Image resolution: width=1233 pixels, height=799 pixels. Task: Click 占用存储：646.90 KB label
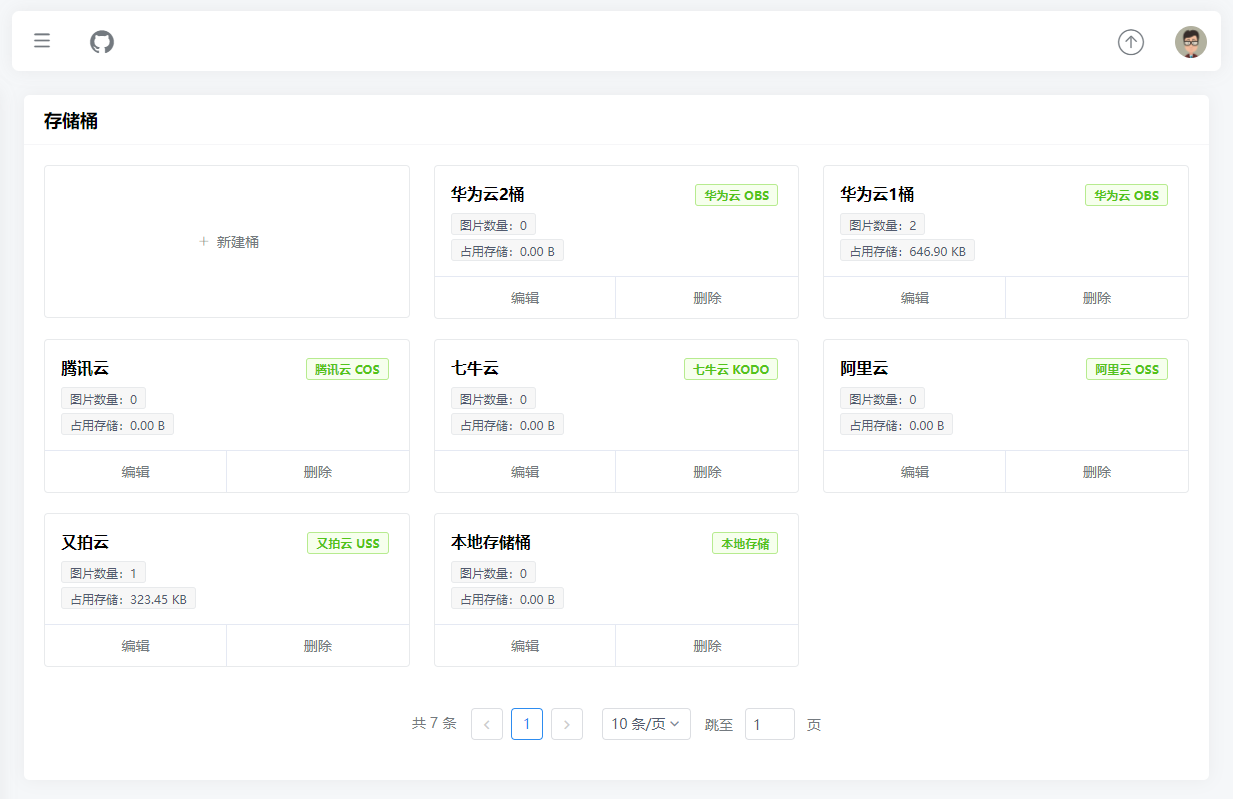tap(908, 251)
